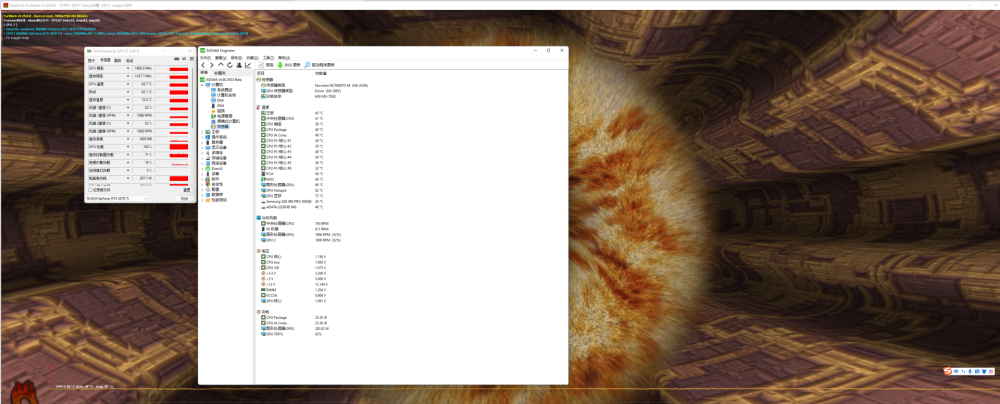
Task: Switch to Favorites tab in AIDA64 side panel
Action: (220, 73)
